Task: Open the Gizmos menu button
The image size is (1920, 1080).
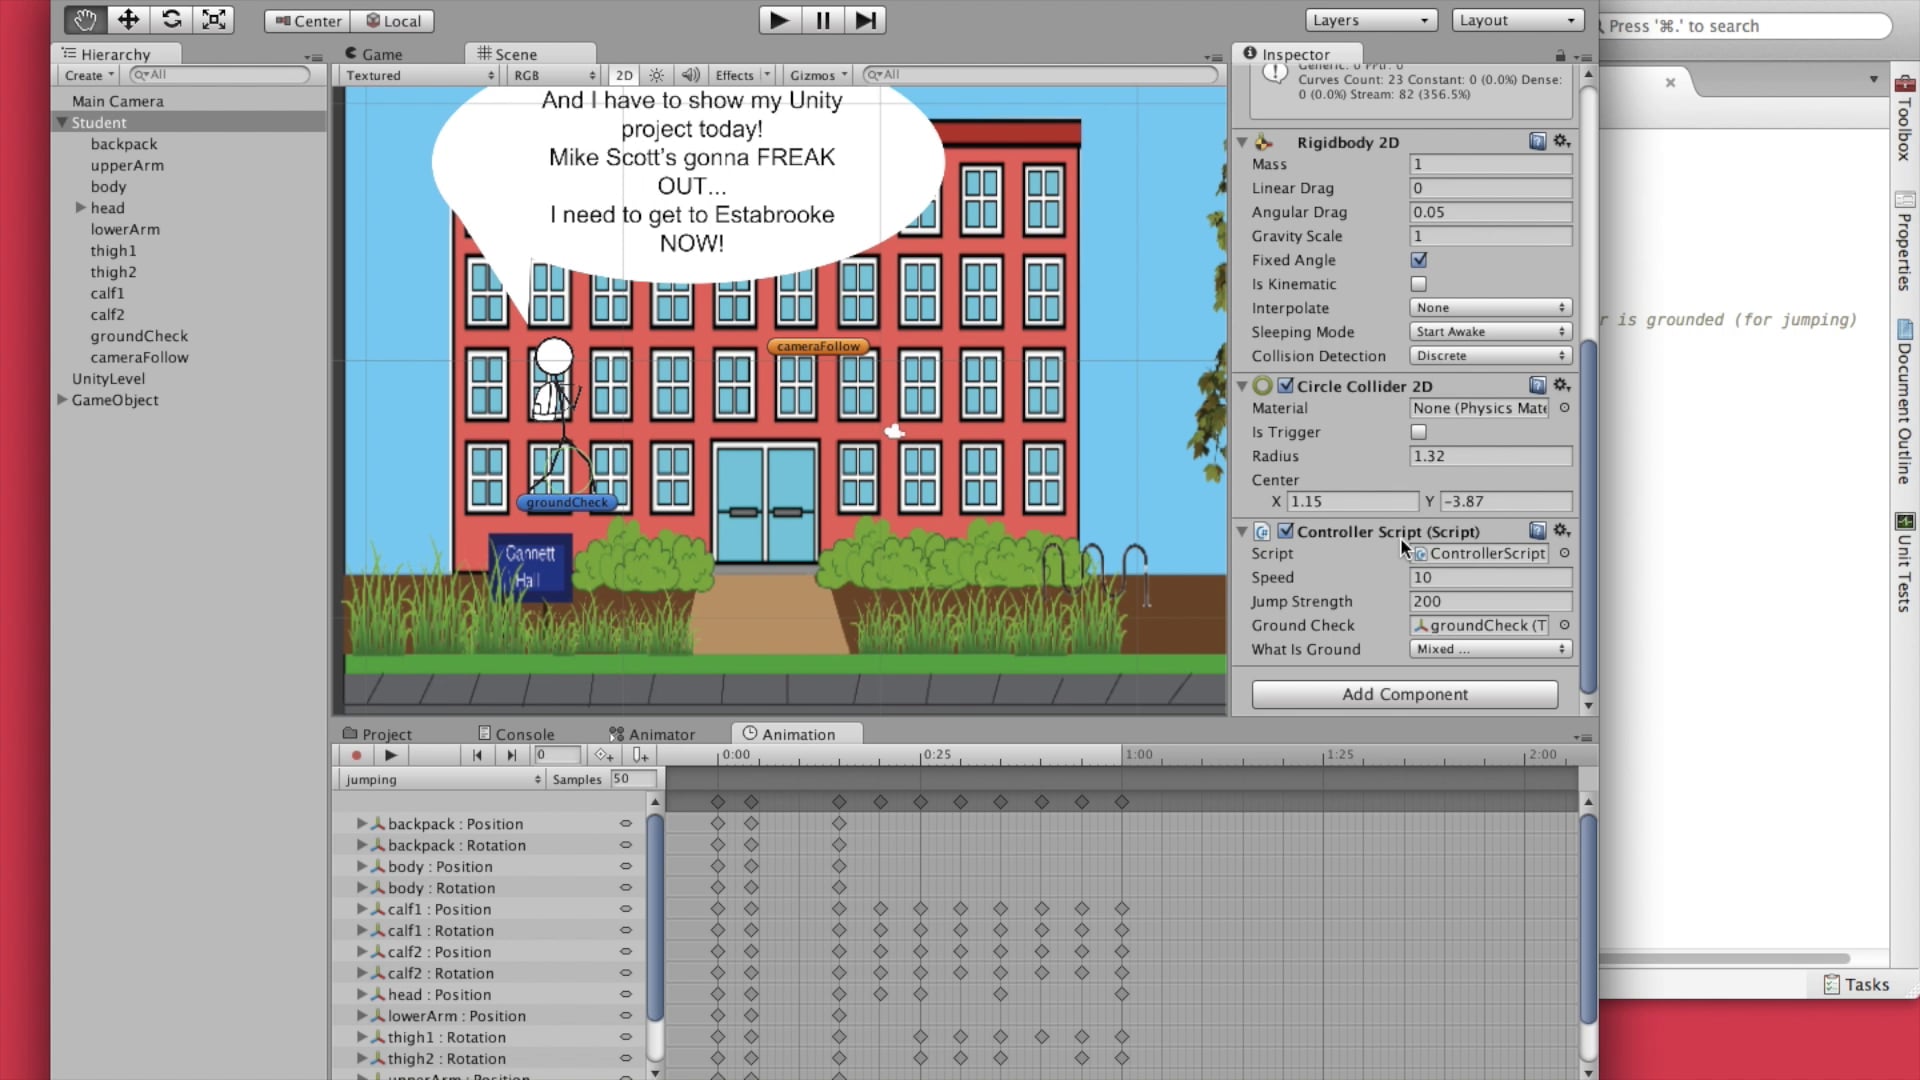Action: [x=818, y=75]
